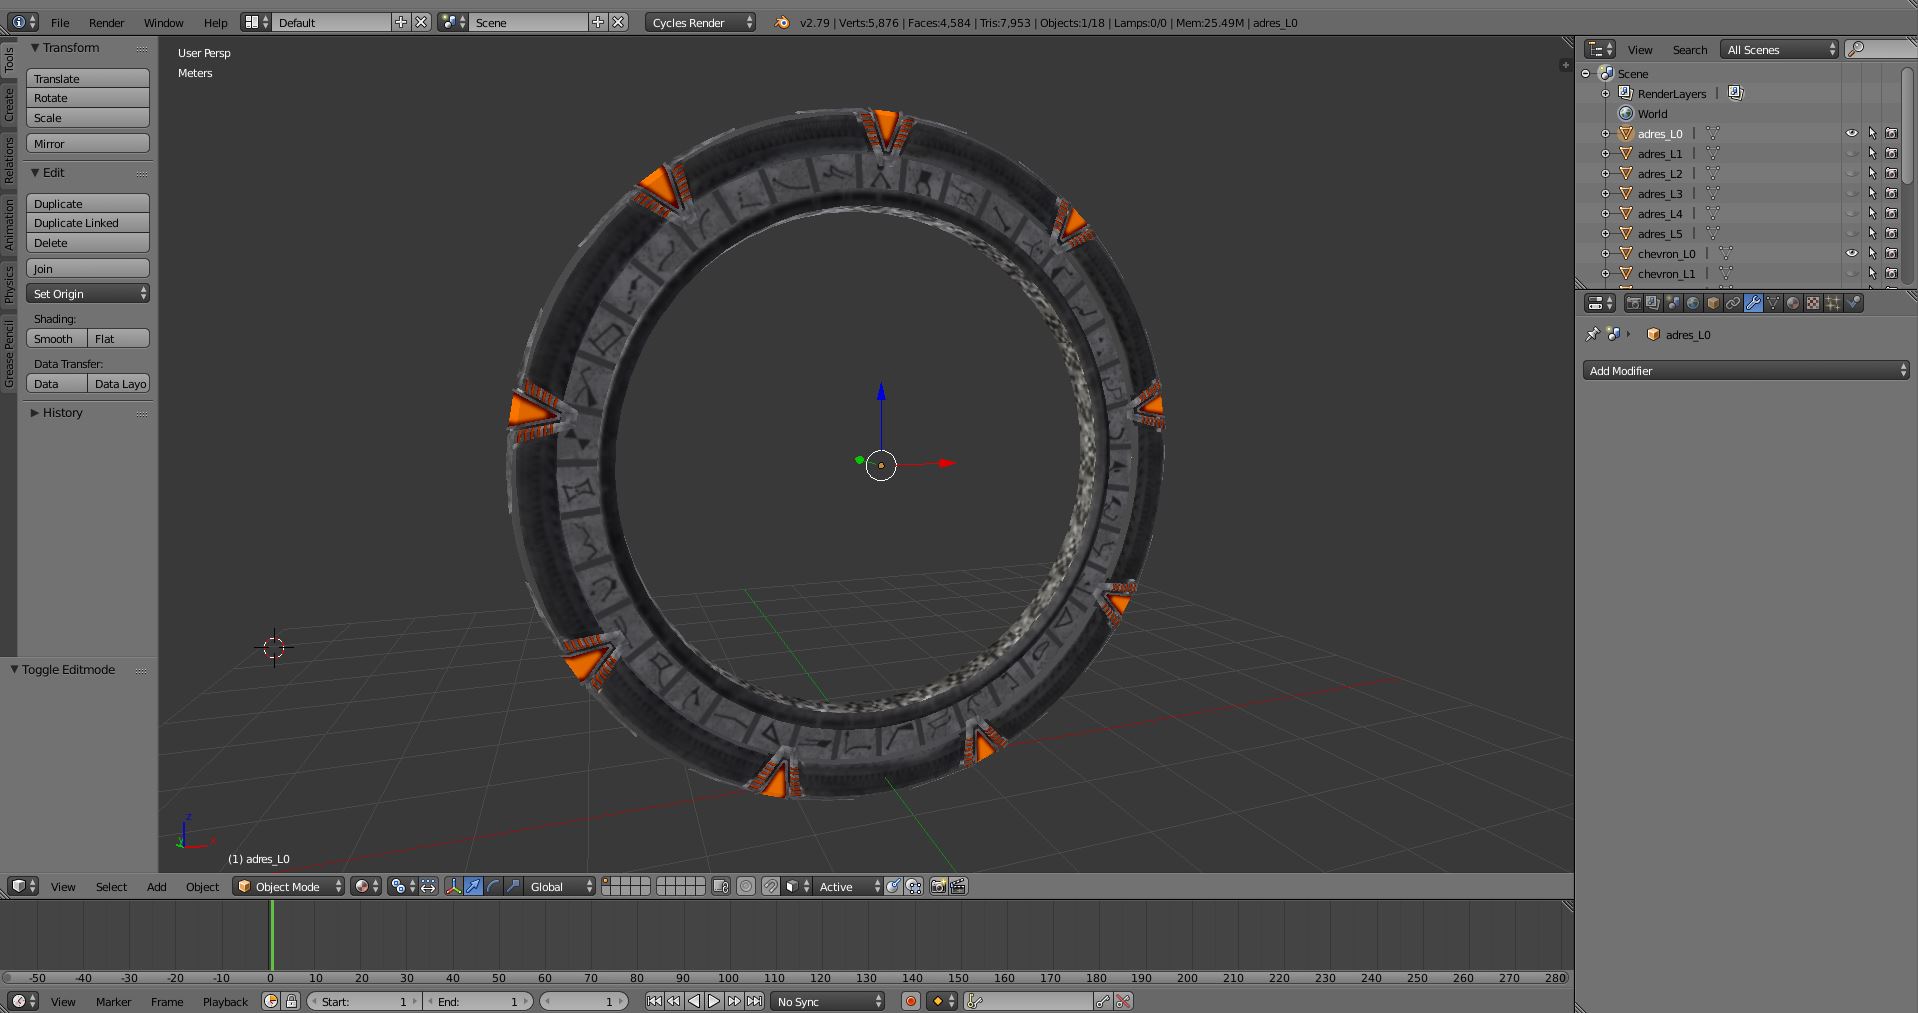Click Blender logo icon in info bar
The image size is (1918, 1013).
click(781, 22)
